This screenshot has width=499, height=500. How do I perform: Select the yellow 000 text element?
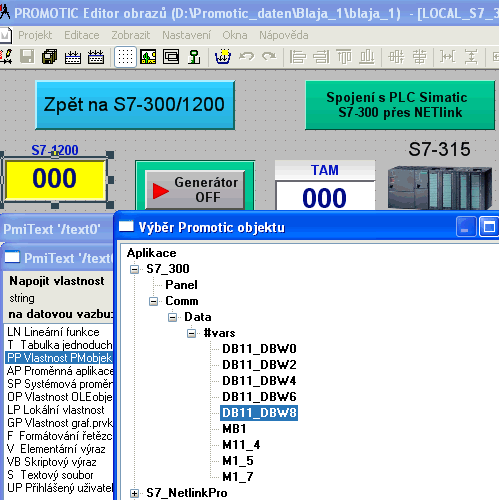(x=55, y=179)
